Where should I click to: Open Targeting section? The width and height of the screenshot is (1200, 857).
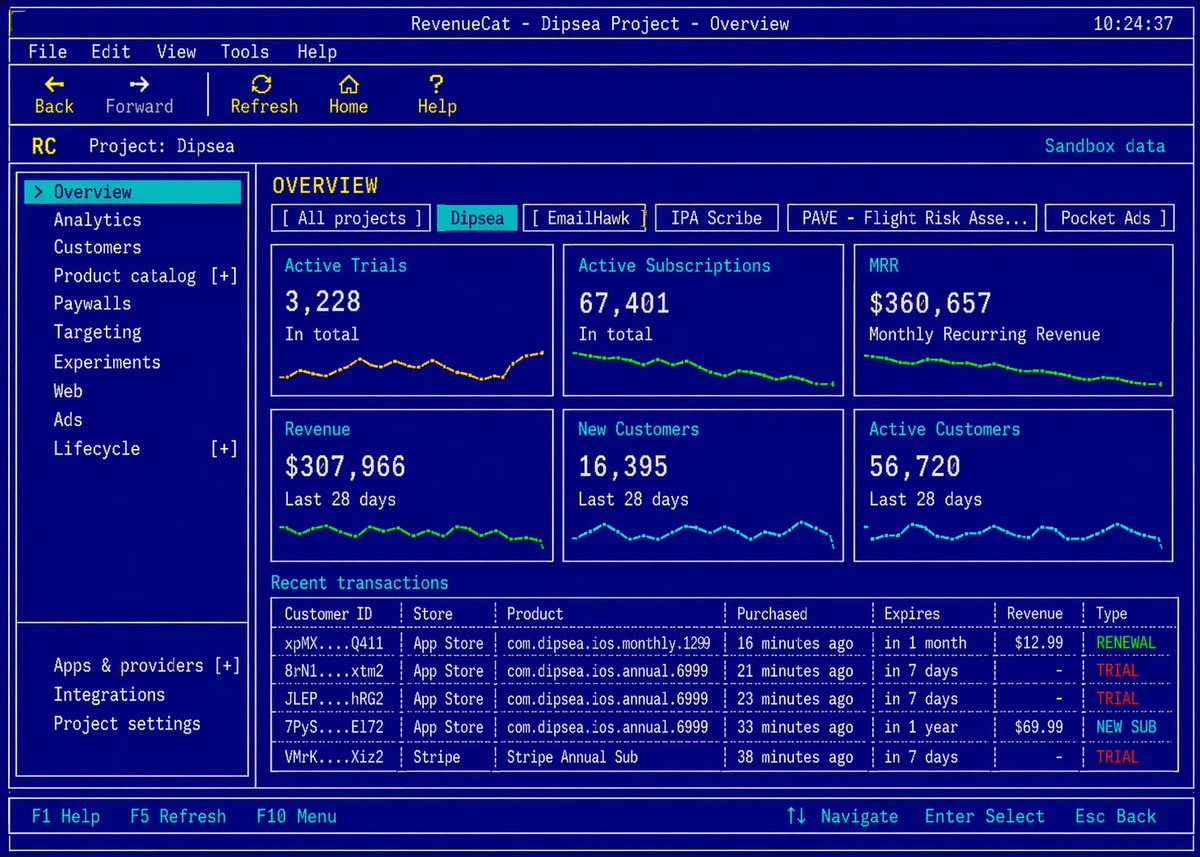(x=97, y=332)
